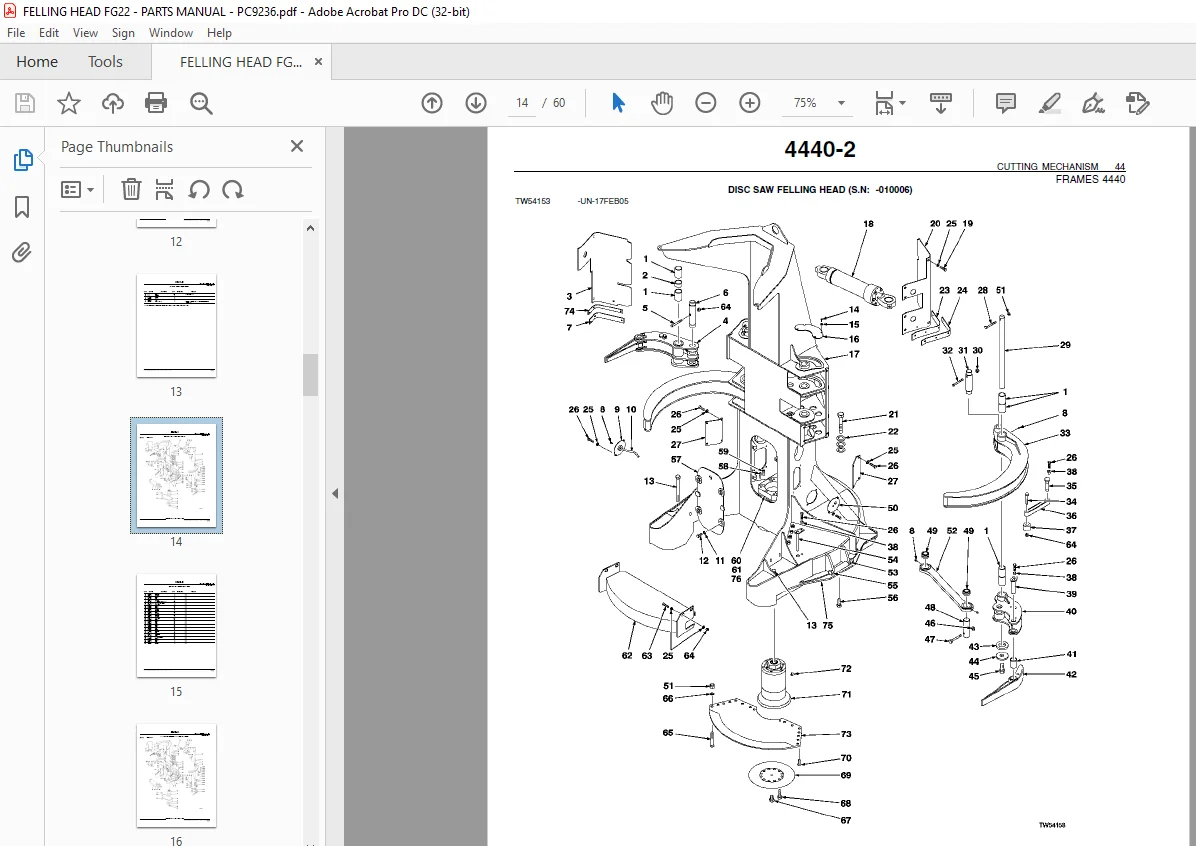Rotate page counterclockwise
Image resolution: width=1196 pixels, height=846 pixels.
pyautogui.click(x=199, y=189)
